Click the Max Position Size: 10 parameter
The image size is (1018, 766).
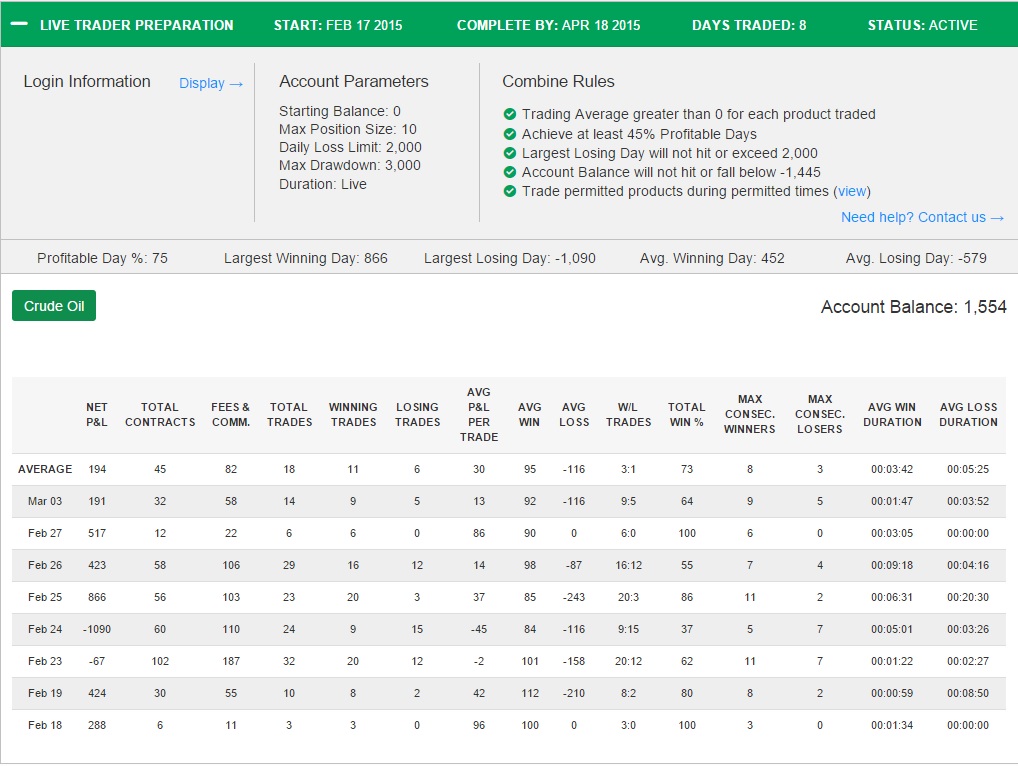tap(347, 129)
